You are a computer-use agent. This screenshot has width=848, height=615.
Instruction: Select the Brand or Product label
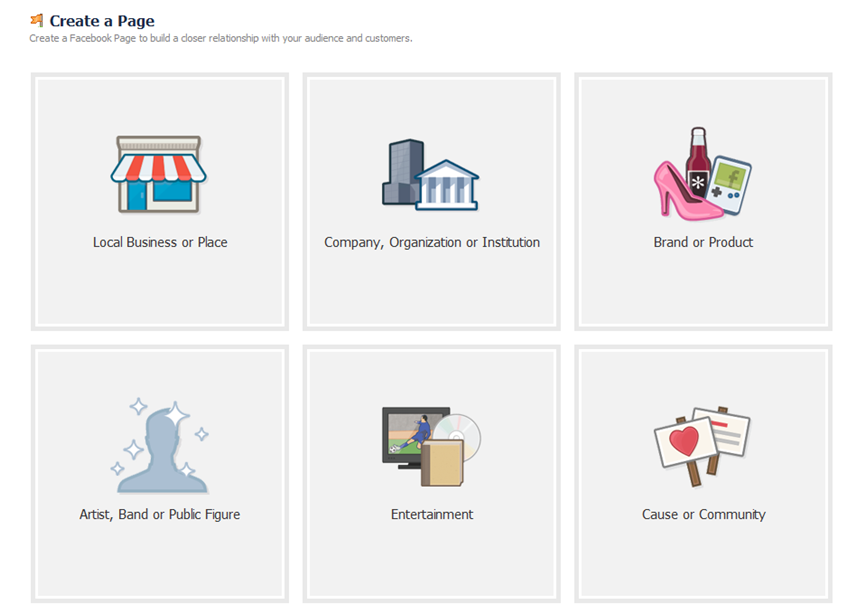703,242
